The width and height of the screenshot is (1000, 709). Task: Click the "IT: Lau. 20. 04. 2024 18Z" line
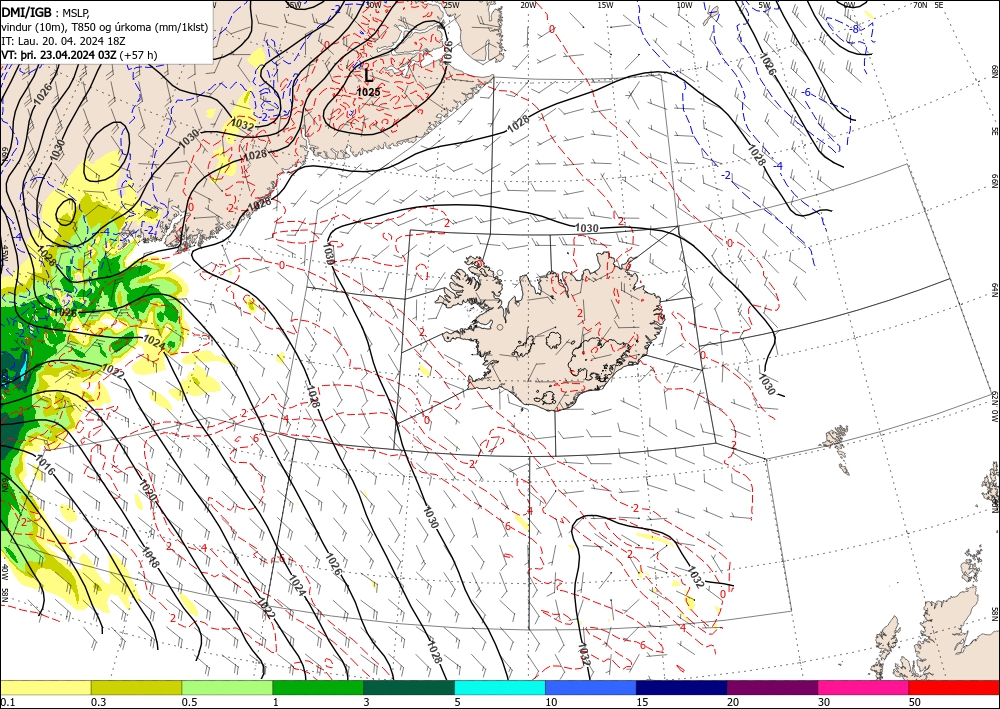click(x=63, y=41)
